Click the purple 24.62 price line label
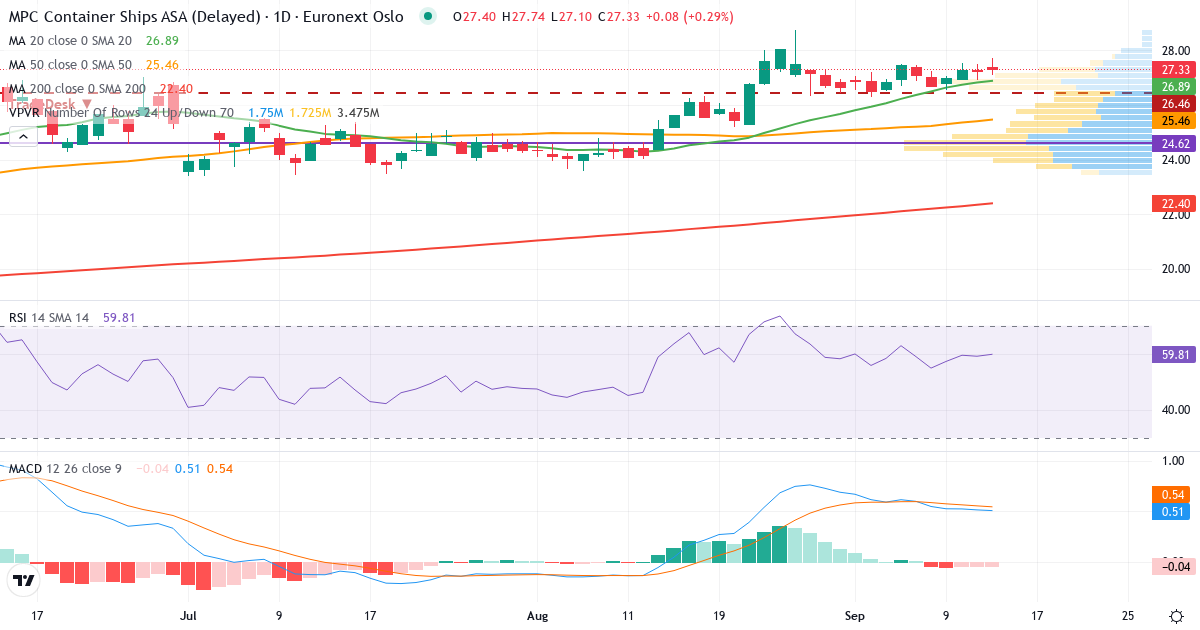This screenshot has height=630, width=1200. click(1174, 143)
